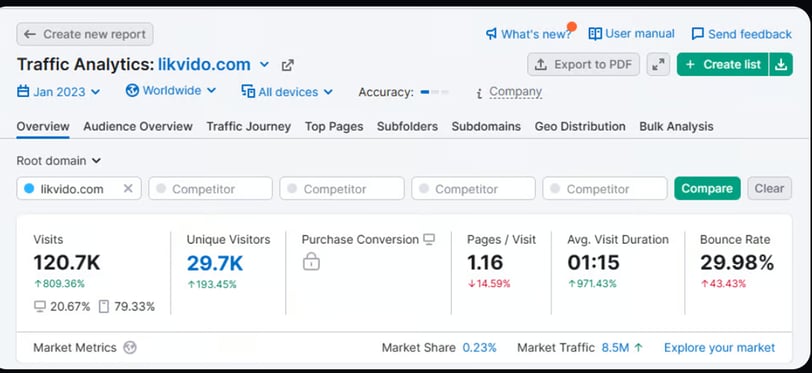Click the Pages / Visit change ↓14.59%
Image resolution: width=812 pixels, height=373 pixels.
point(489,284)
